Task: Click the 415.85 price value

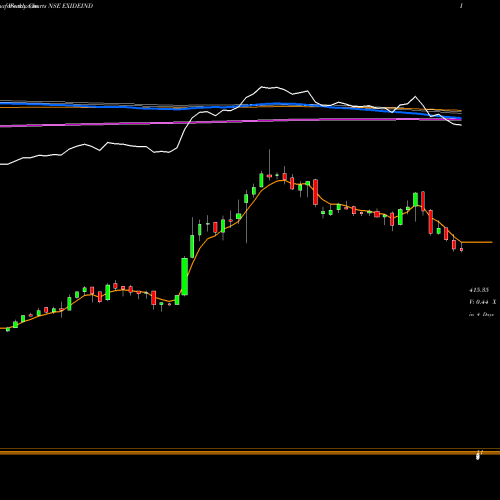Action: click(x=479, y=290)
